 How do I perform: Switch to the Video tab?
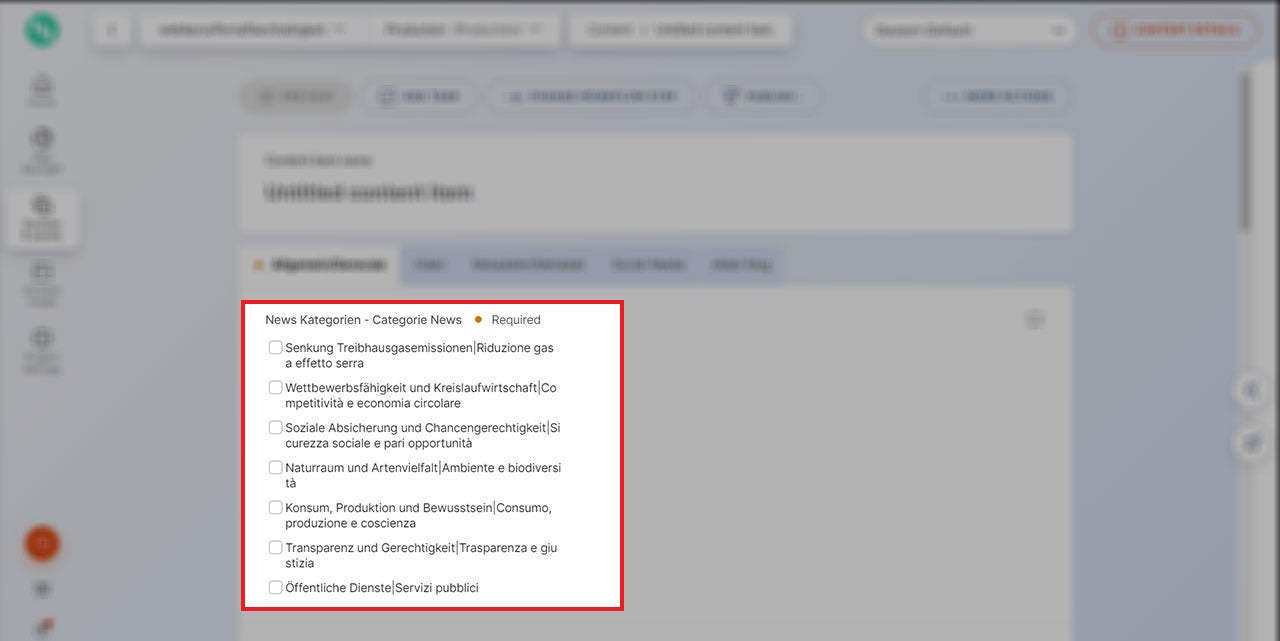click(x=429, y=265)
